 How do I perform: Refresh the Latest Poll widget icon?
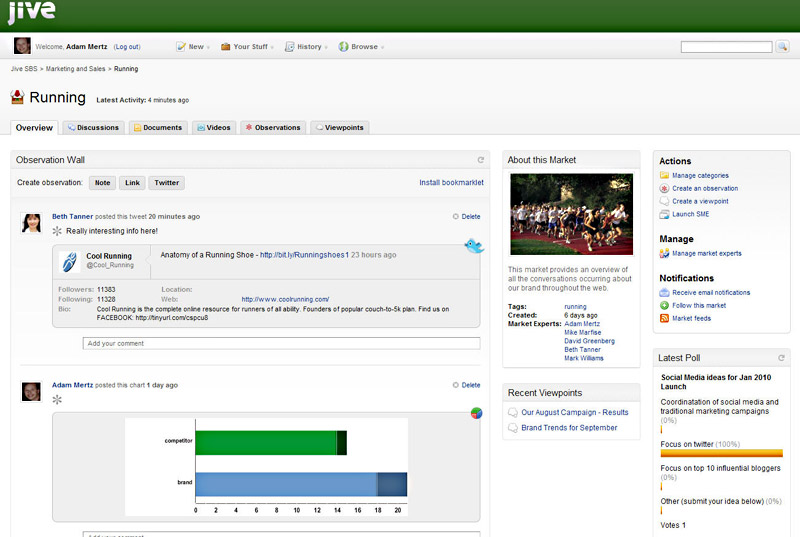(x=781, y=358)
